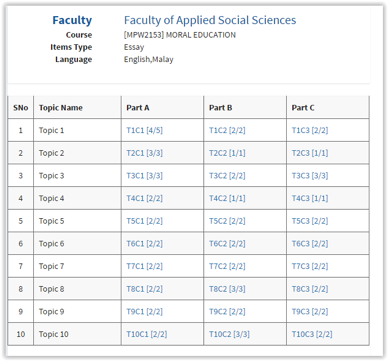Image resolution: width=389 pixels, height=362 pixels.
Task: View the T7C2 [2/2] items
Action: (227, 266)
